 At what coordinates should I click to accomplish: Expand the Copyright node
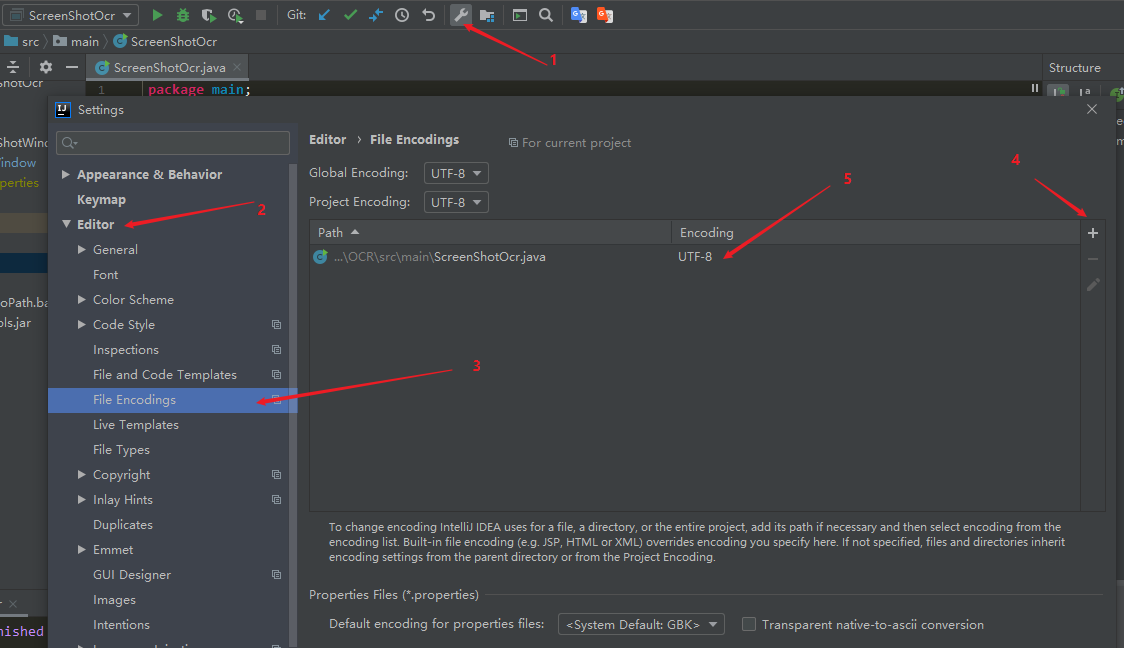pos(82,475)
